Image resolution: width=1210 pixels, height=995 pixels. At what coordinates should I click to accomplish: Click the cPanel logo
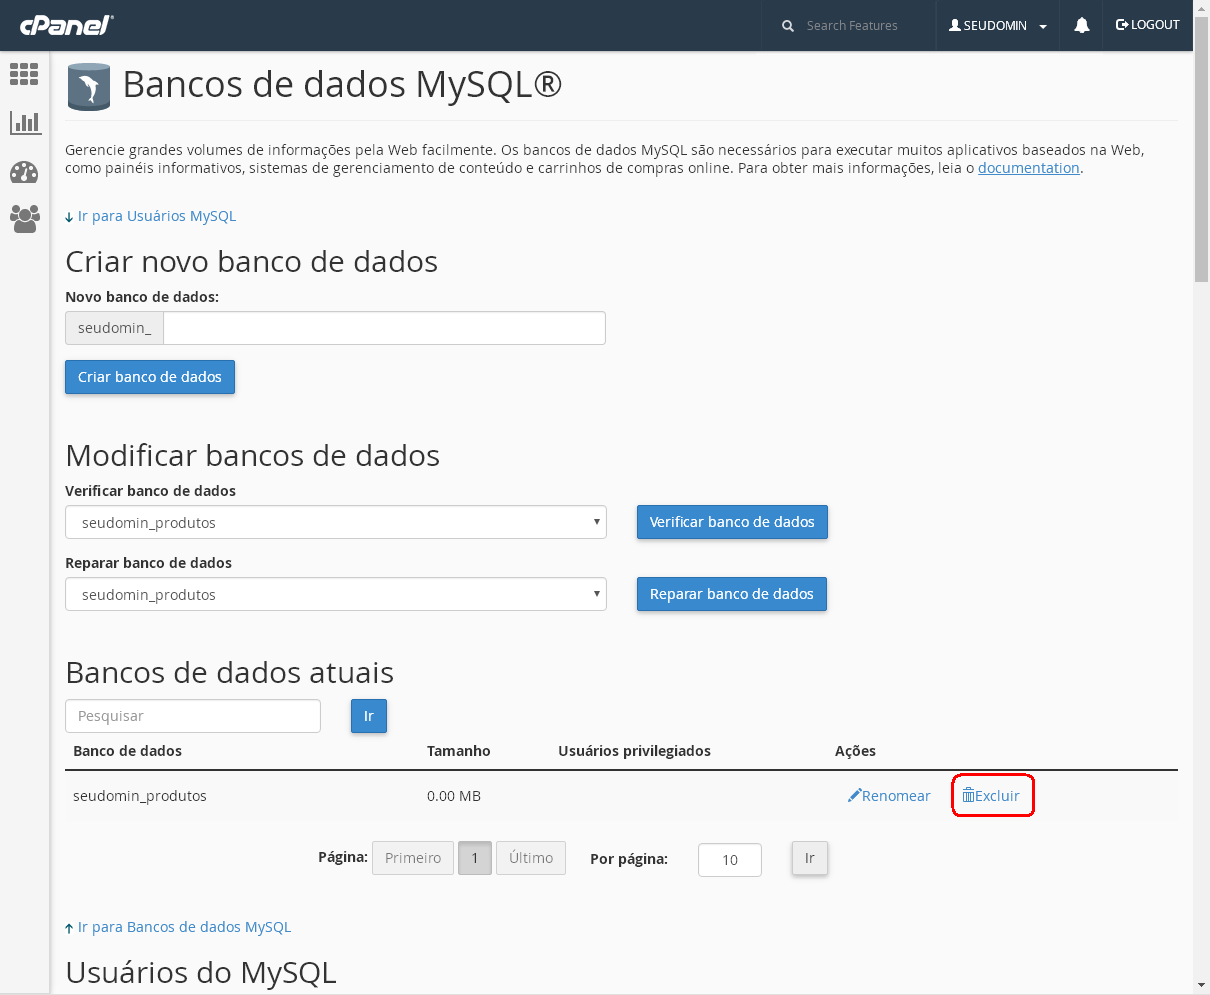66,25
